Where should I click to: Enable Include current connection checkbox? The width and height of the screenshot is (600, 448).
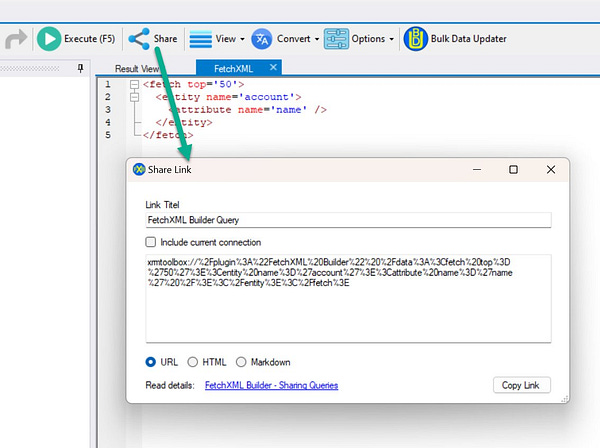(x=151, y=242)
